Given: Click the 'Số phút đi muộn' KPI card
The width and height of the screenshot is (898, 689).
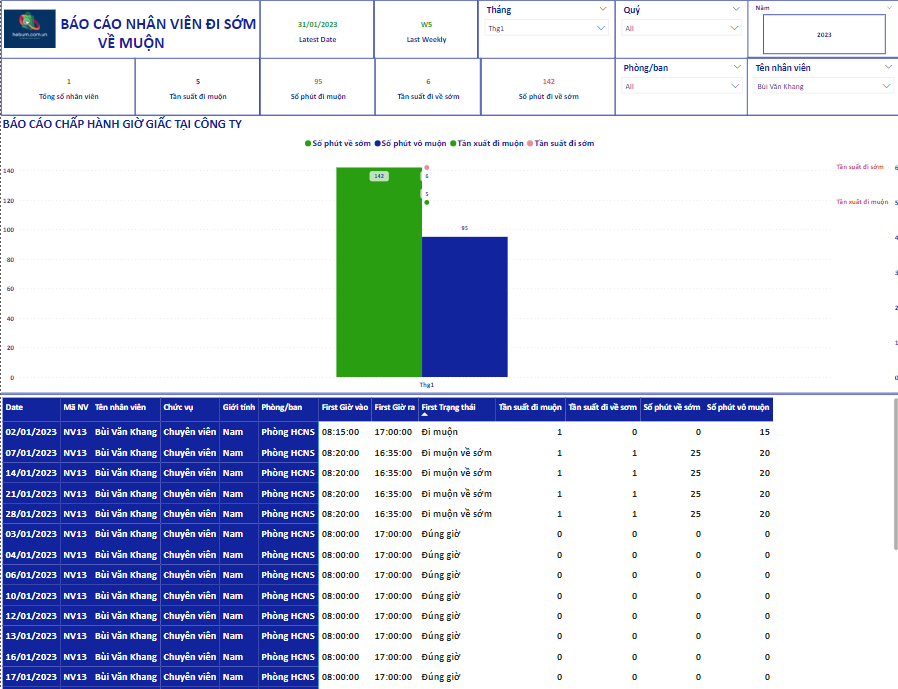Looking at the screenshot, I should pyautogui.click(x=318, y=88).
